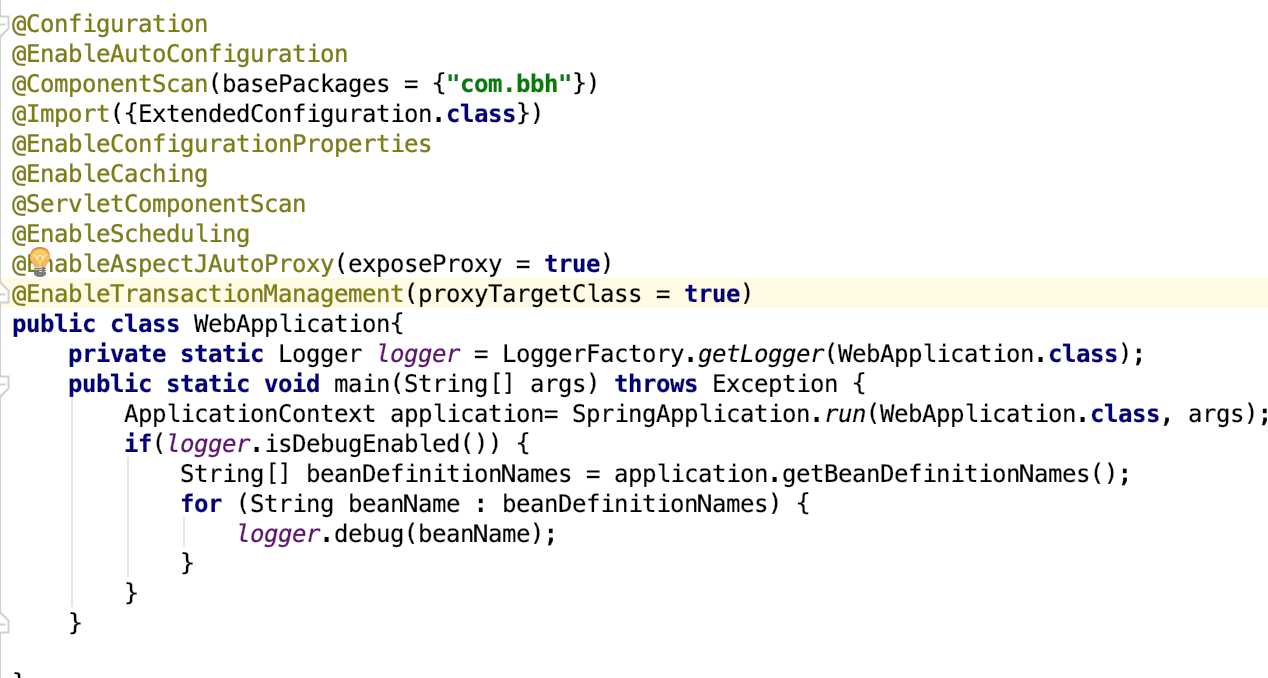This screenshot has height=678, width=1268.
Task: Click the main method name
Action: click(x=362, y=384)
